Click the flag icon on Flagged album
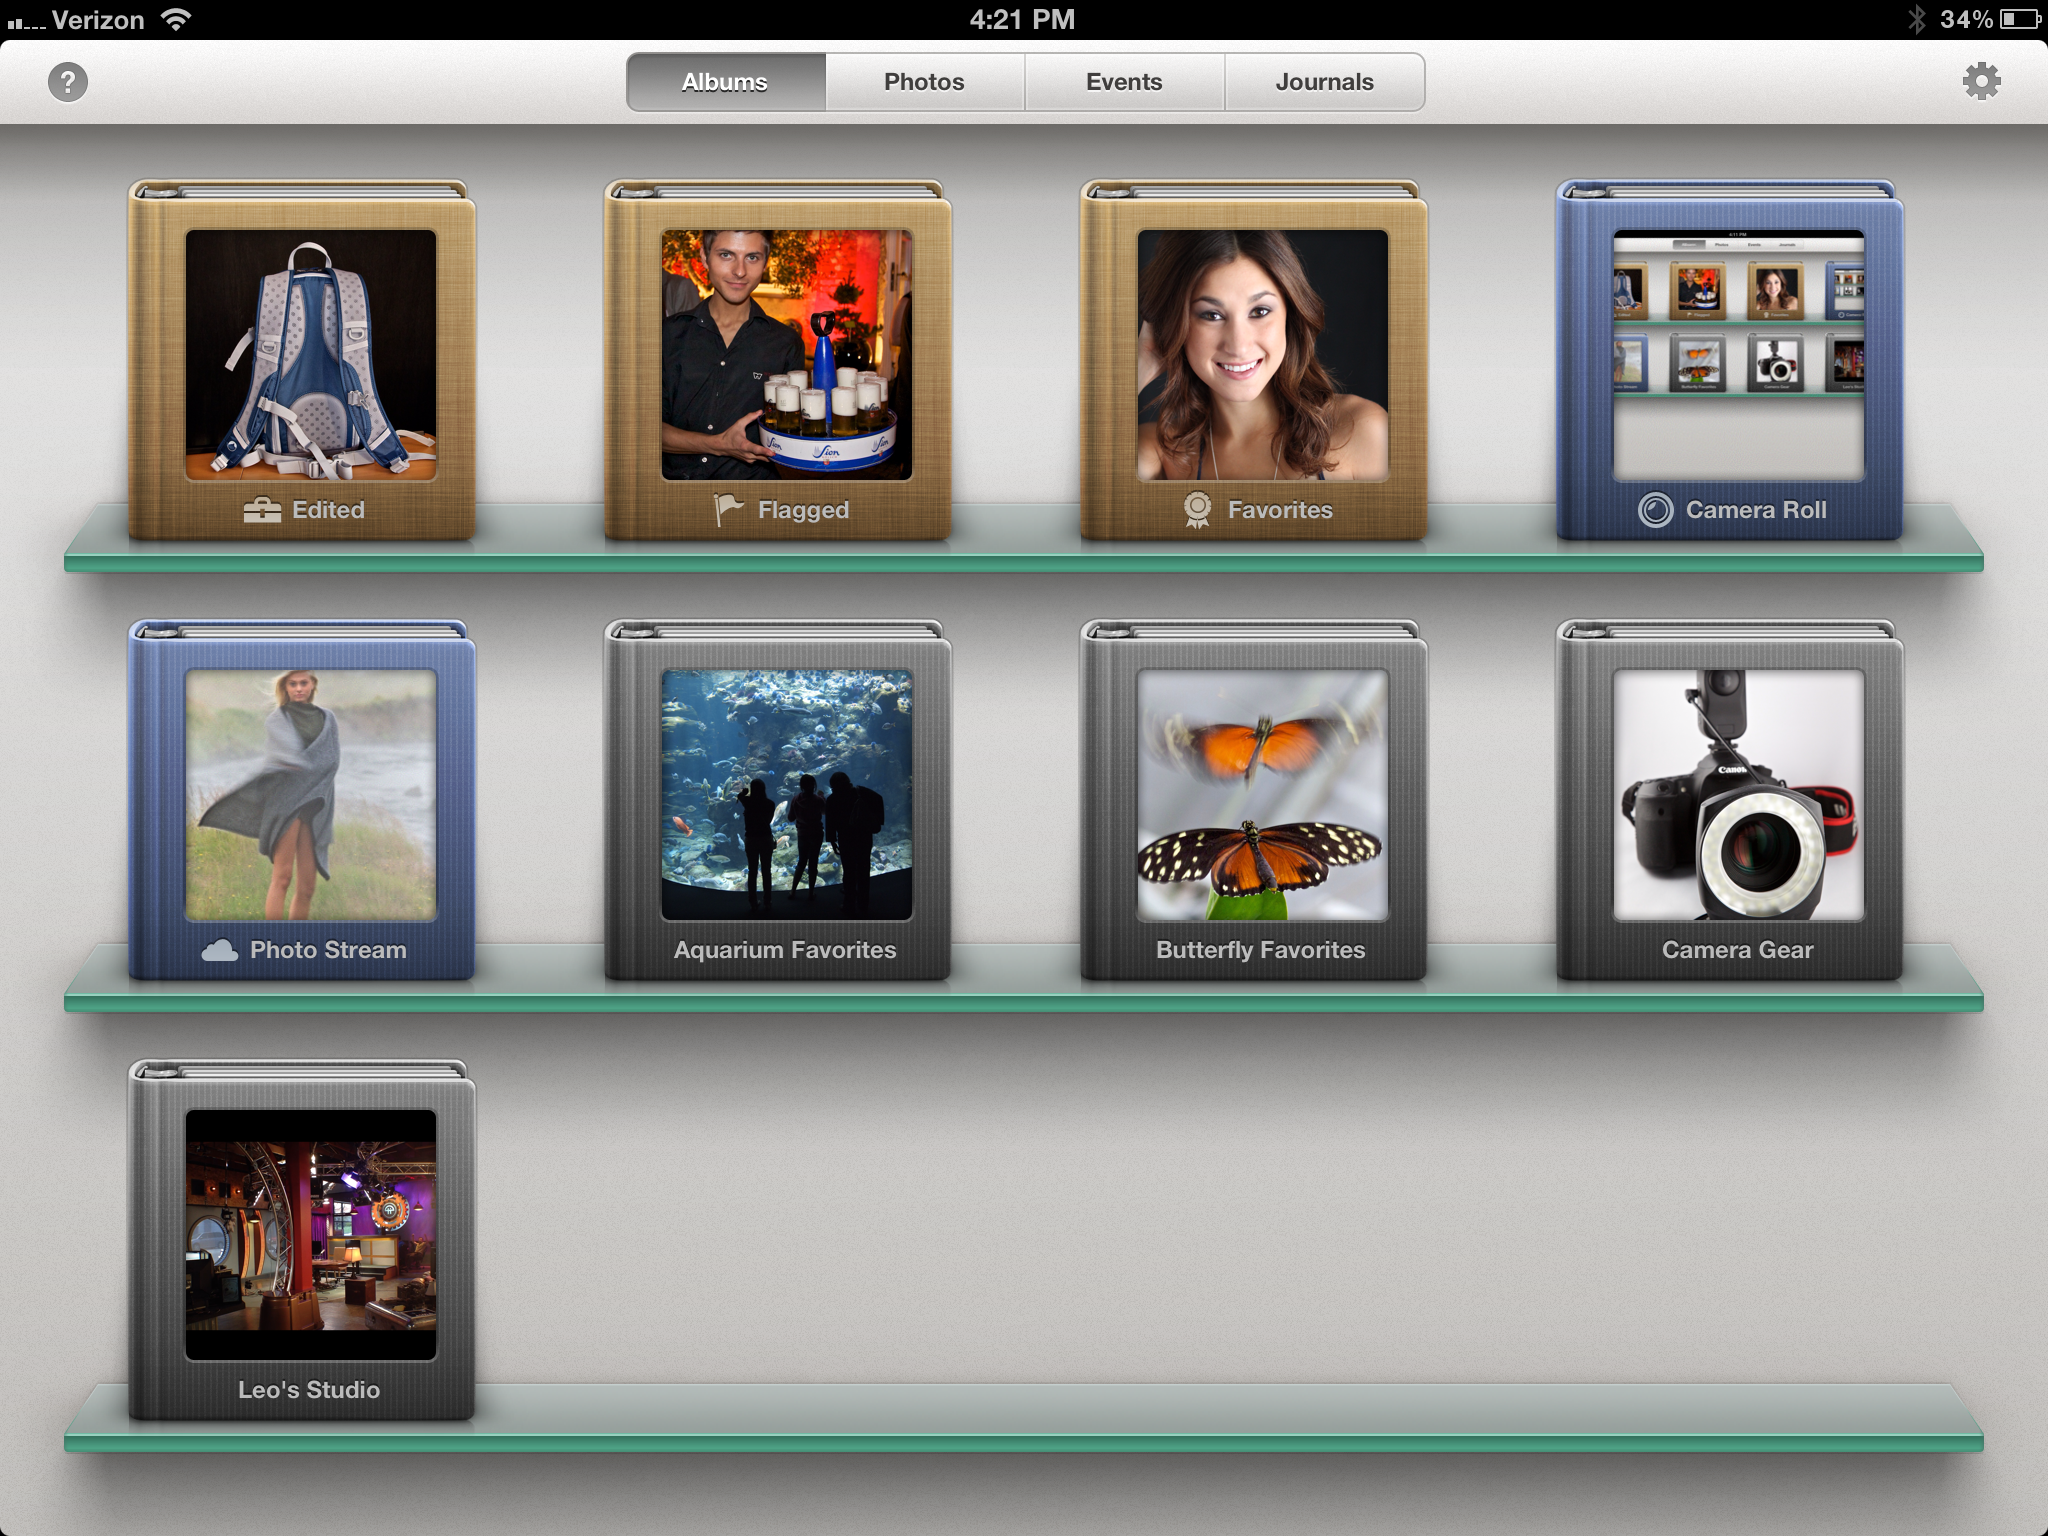The width and height of the screenshot is (2048, 1536). (728, 509)
